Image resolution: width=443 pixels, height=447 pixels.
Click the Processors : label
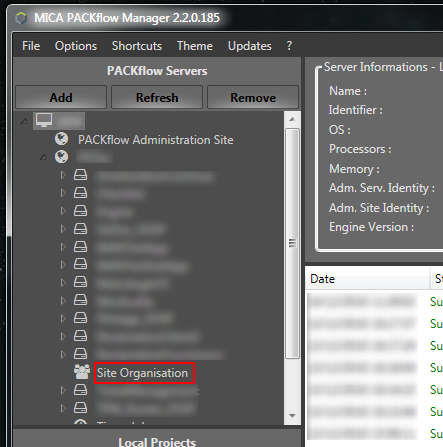pos(360,149)
